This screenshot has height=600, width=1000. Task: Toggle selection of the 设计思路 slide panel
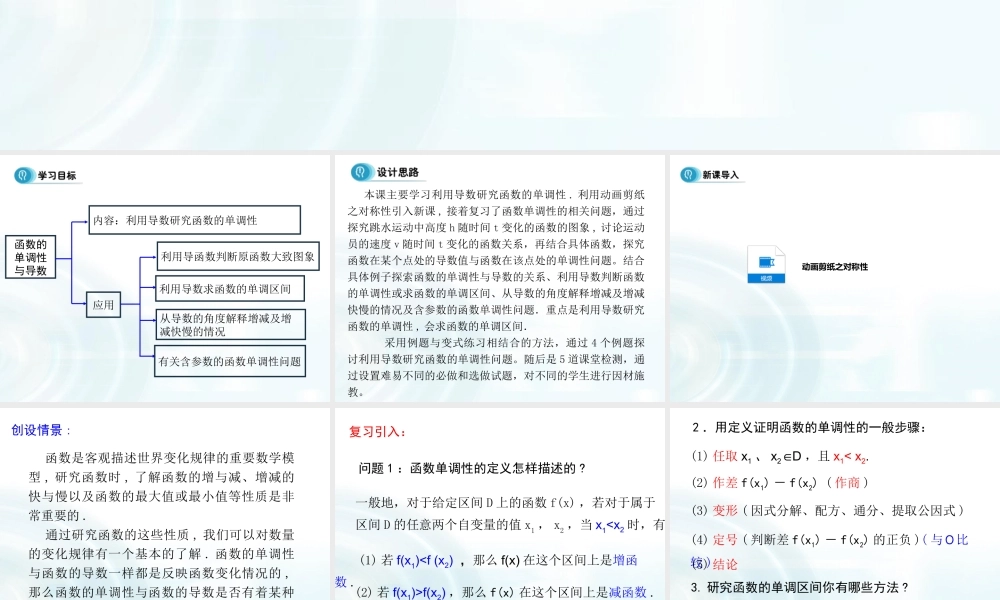(x=498, y=280)
